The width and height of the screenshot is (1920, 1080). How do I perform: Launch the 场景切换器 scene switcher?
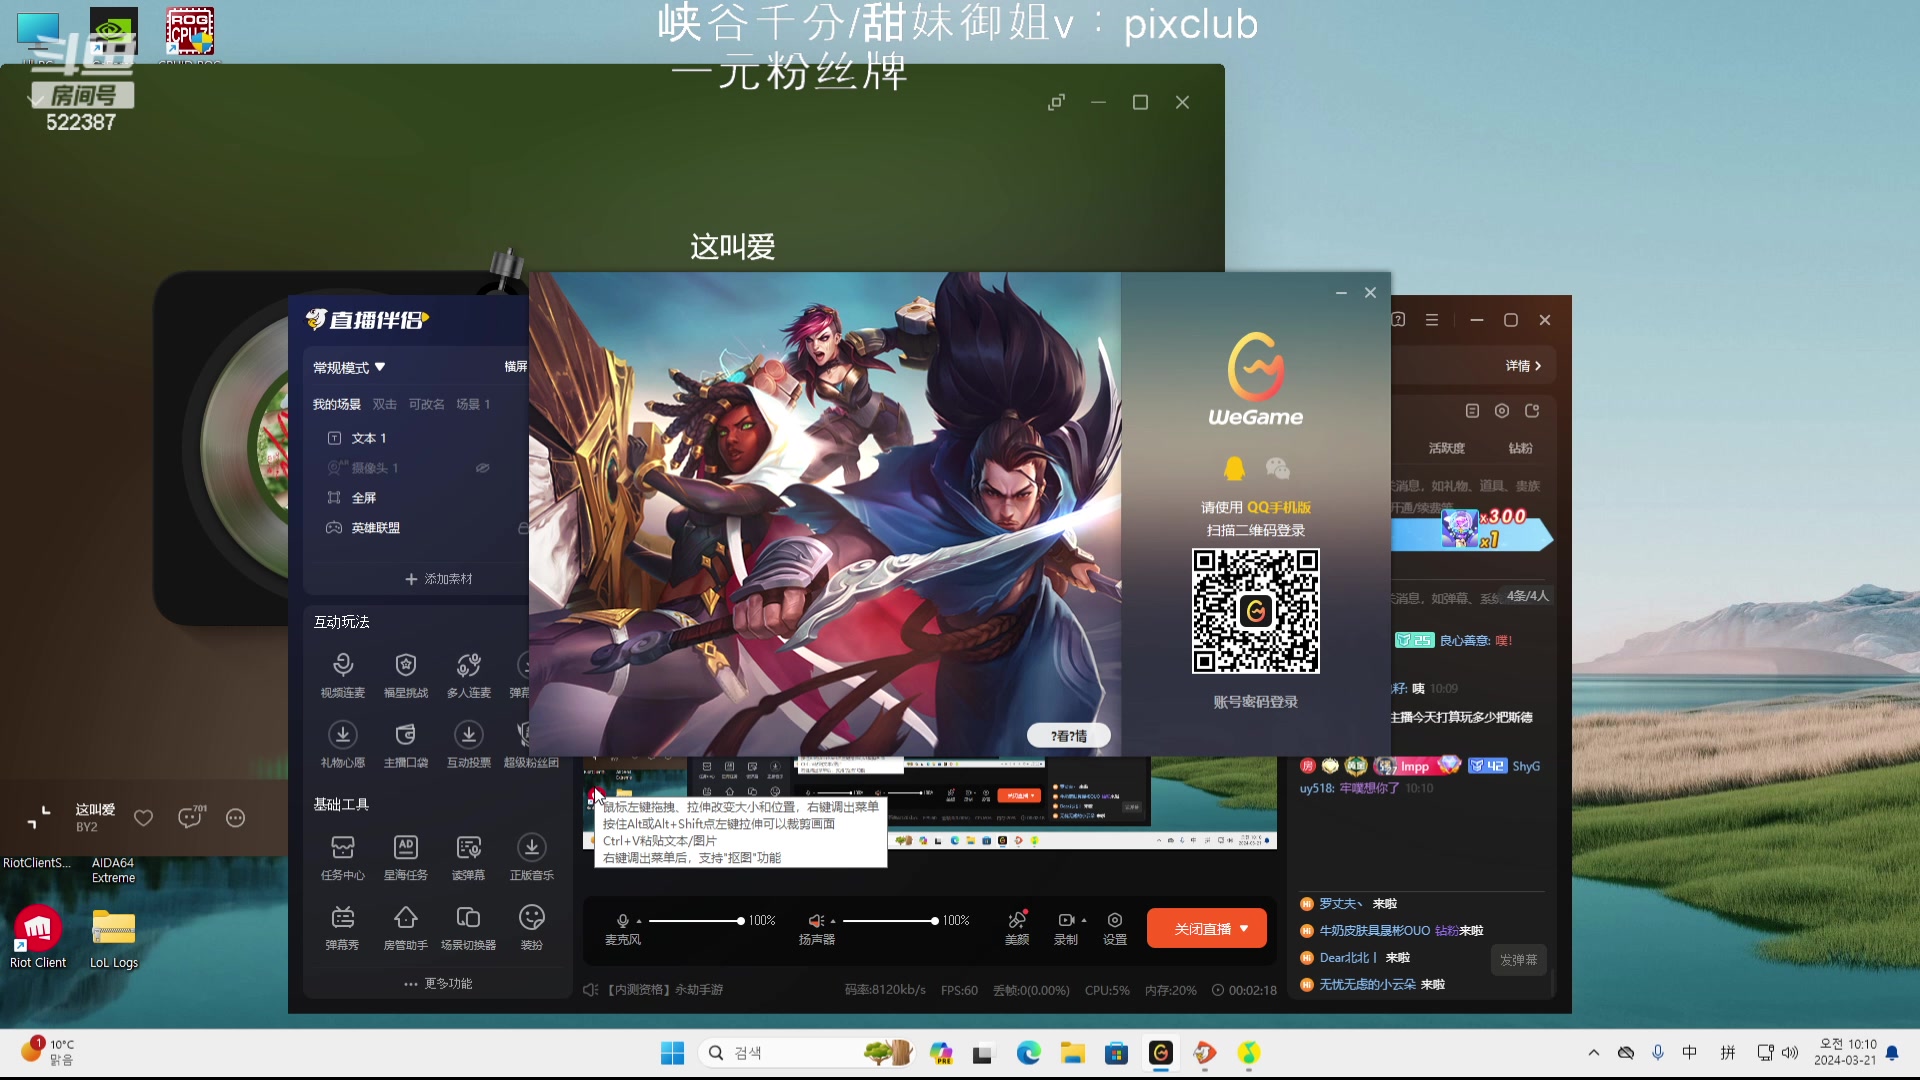point(468,919)
